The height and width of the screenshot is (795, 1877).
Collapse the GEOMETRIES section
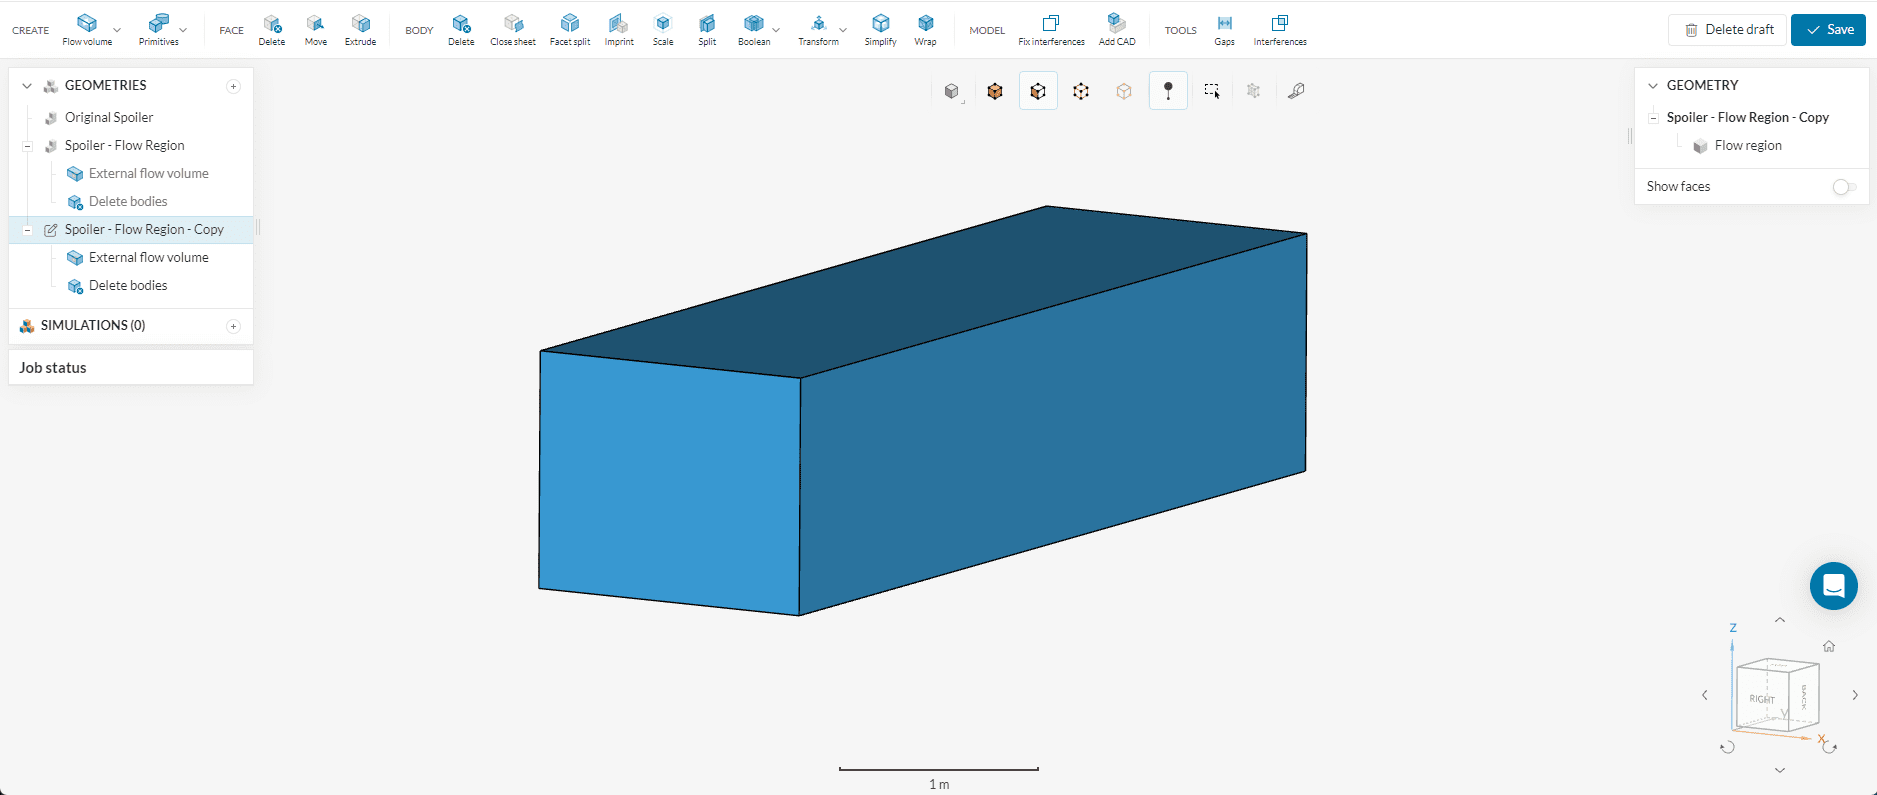tap(27, 86)
